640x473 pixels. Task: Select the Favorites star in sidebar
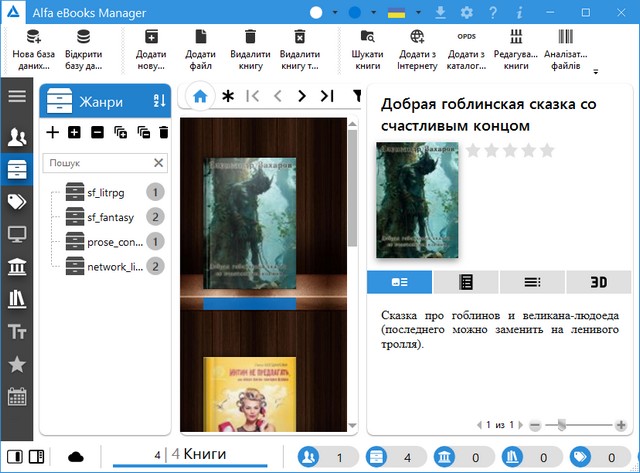click(16, 363)
